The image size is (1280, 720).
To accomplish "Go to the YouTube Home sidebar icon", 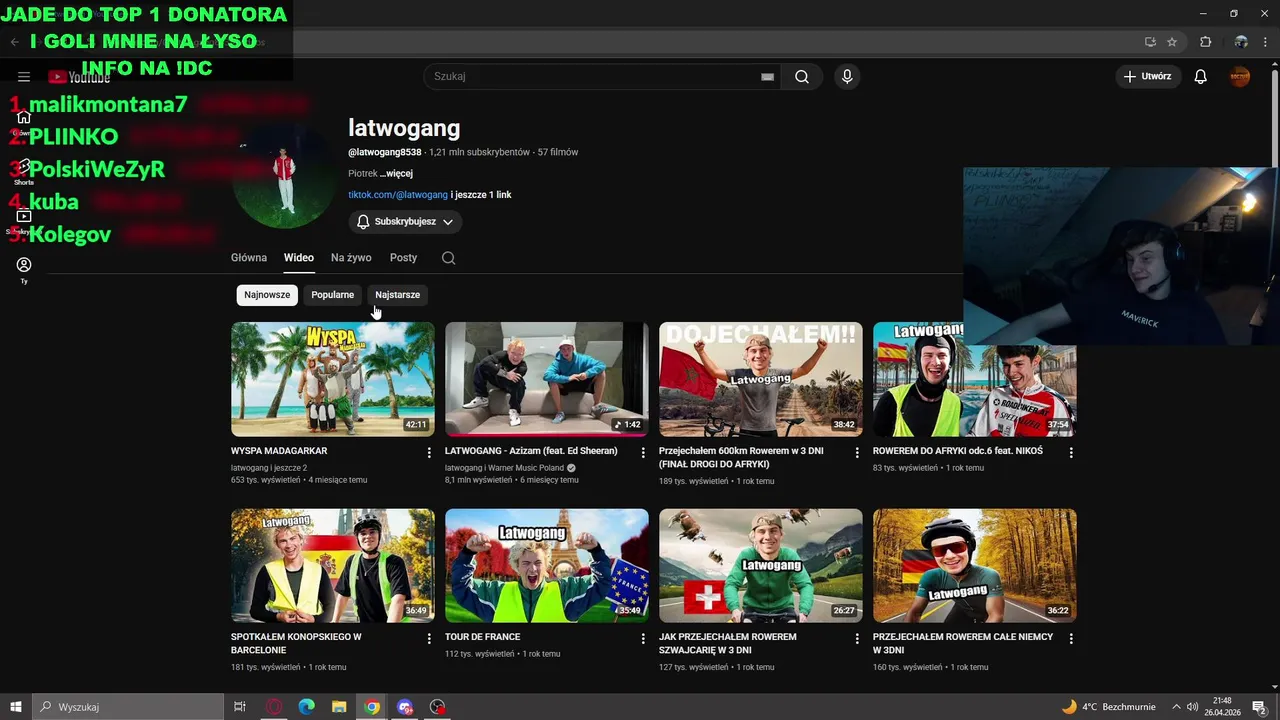I will click(x=24, y=118).
